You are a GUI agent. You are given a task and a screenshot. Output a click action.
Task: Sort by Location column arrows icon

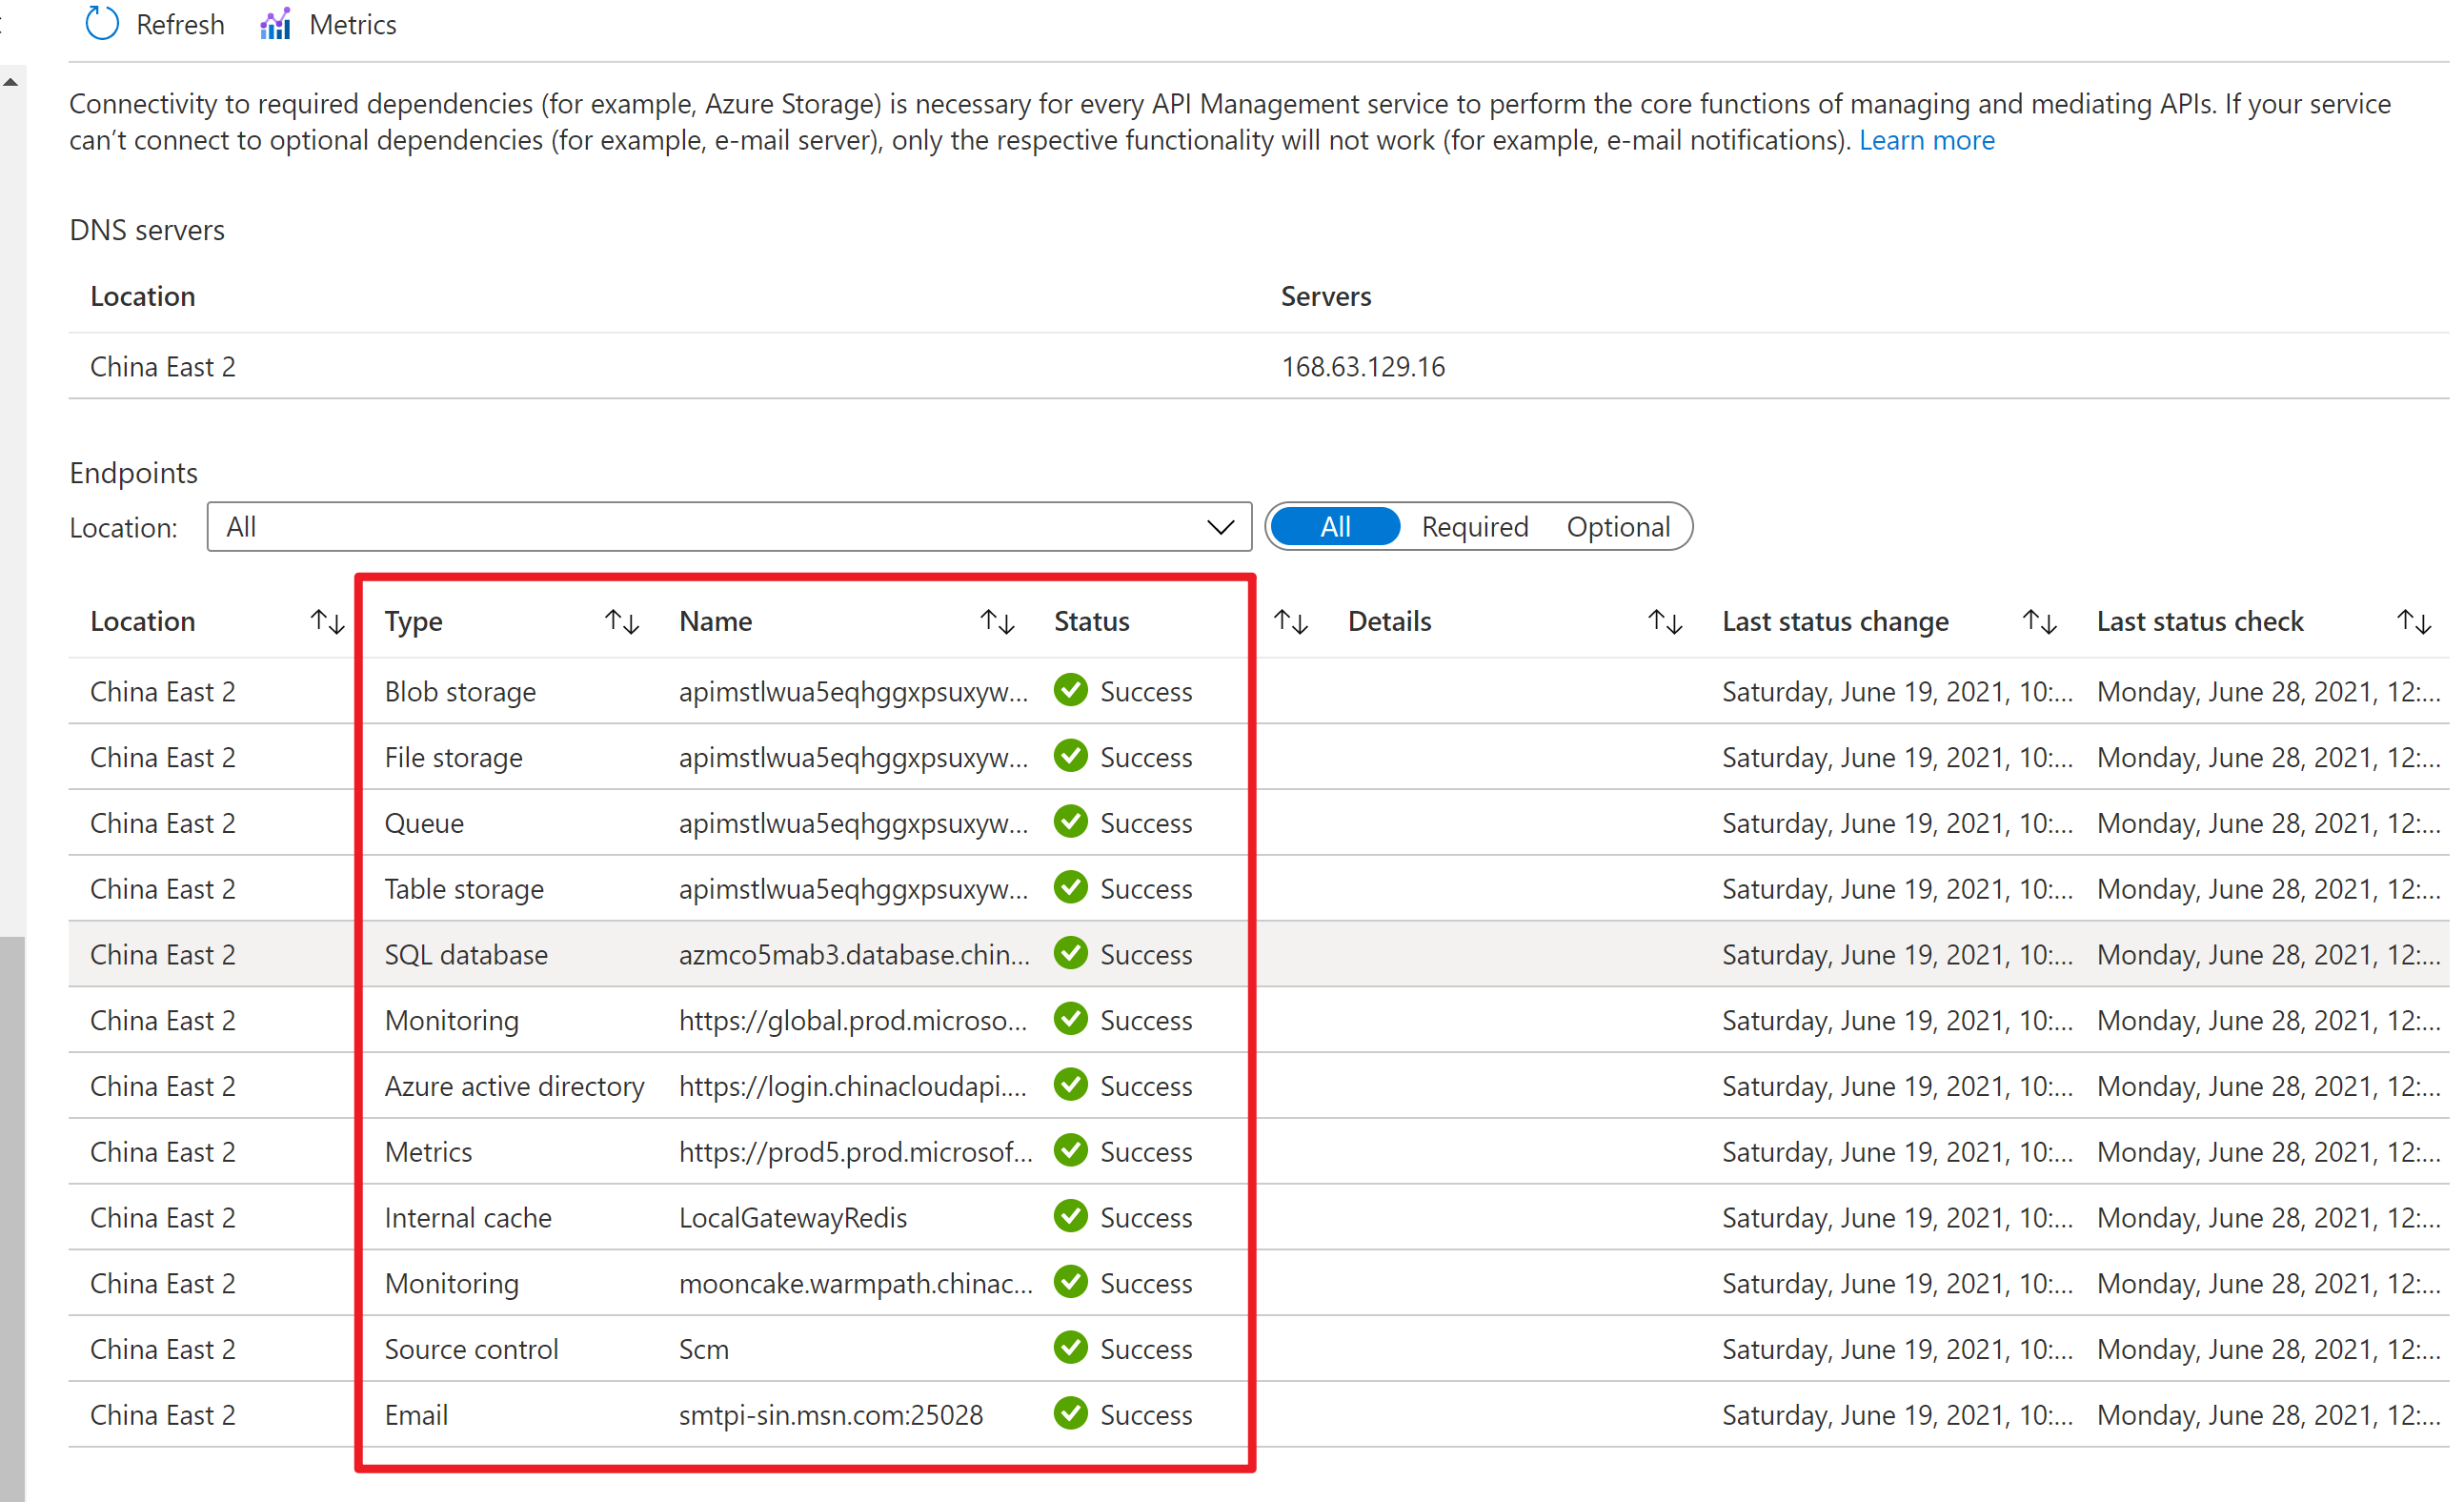pyautogui.click(x=327, y=622)
